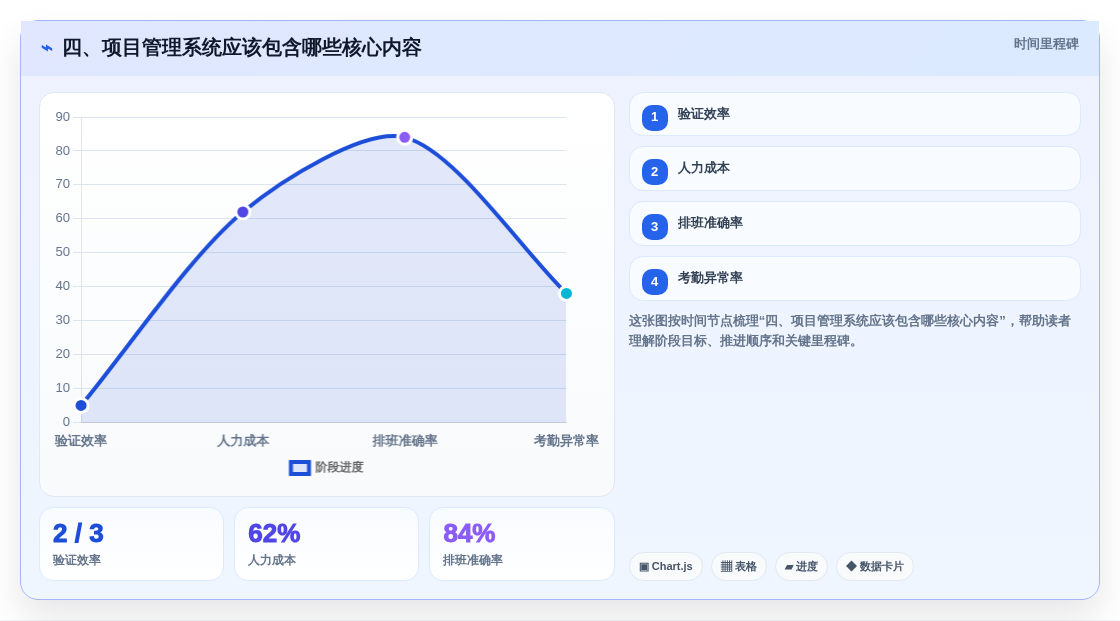Click the 人力成本 data point on the chart
This screenshot has width=1120, height=621.
[x=243, y=212]
